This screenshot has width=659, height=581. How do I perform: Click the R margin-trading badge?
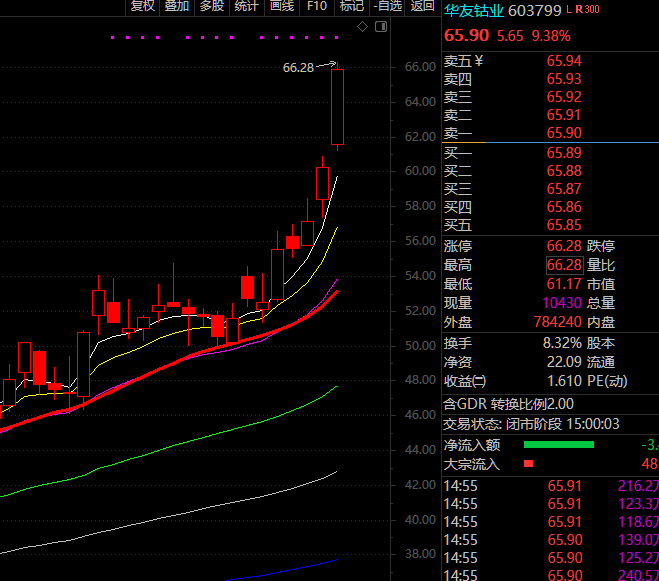[x=578, y=10]
